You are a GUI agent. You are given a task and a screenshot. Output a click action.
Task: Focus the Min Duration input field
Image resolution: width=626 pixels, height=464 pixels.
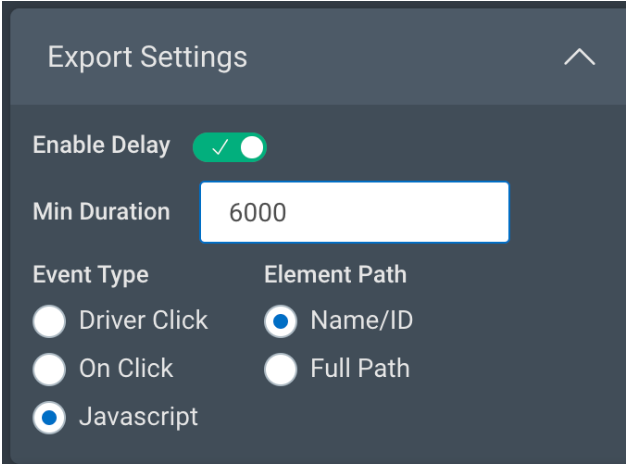tap(354, 212)
